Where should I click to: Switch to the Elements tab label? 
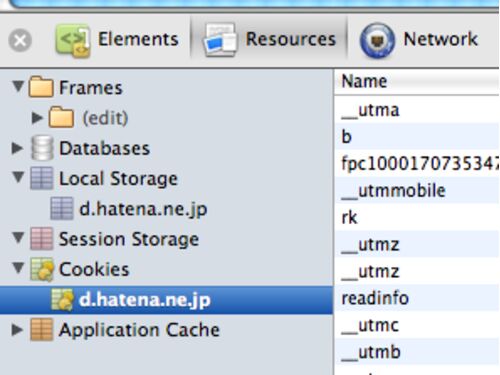click(138, 39)
